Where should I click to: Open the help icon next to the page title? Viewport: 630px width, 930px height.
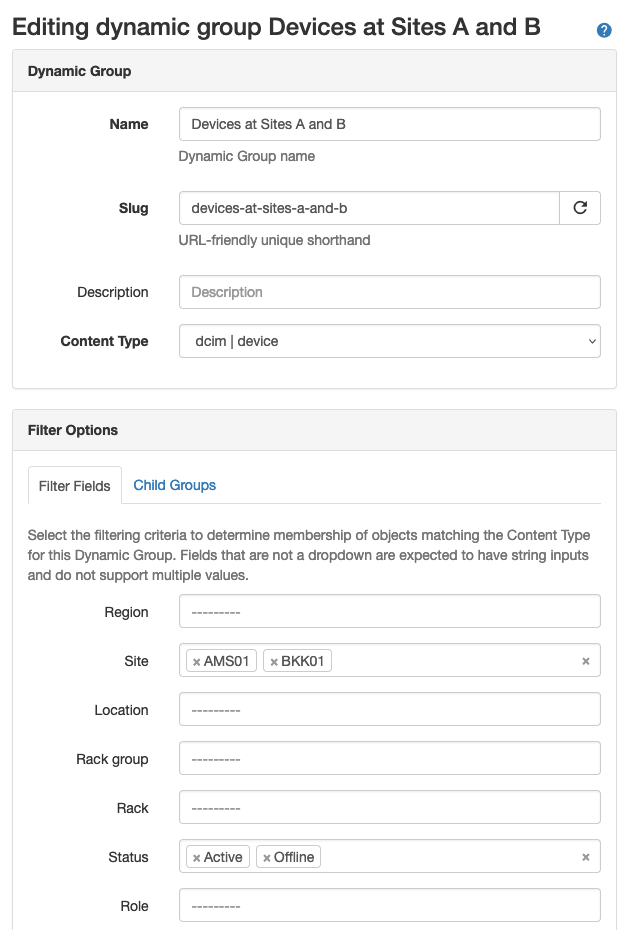(x=603, y=30)
